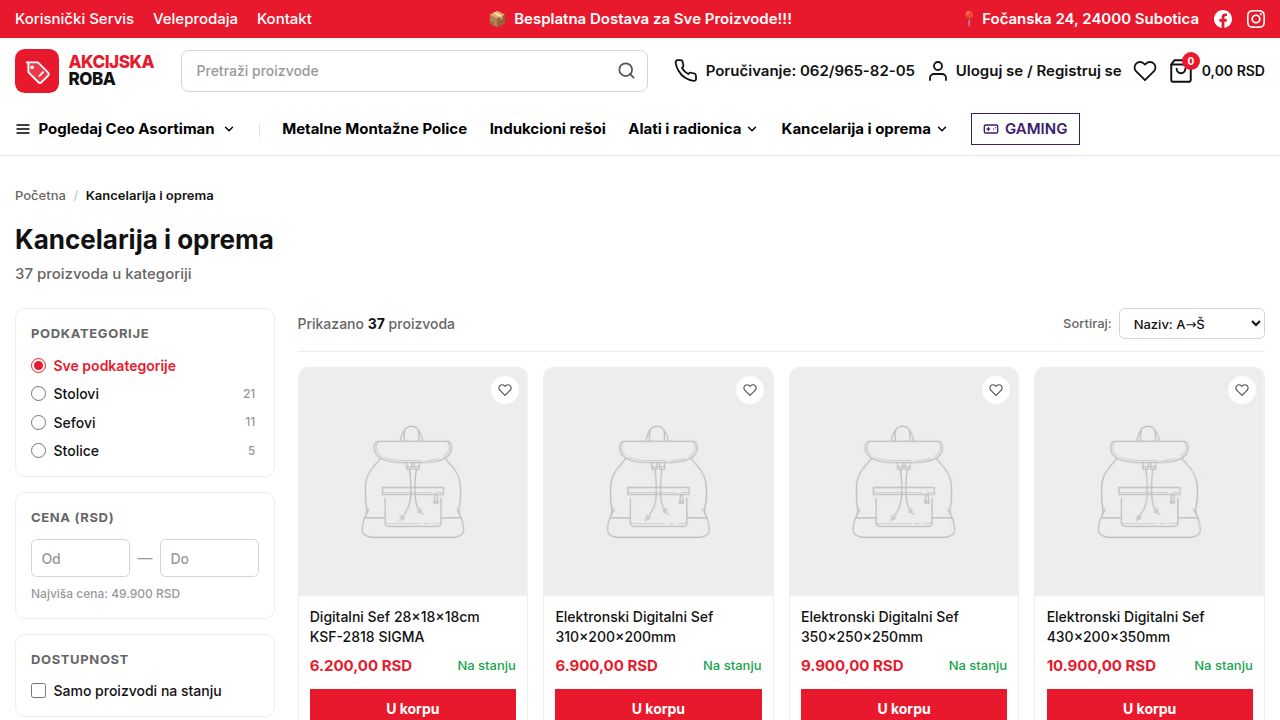Viewport: 1280px width, 720px height.
Task: Open the shopping cart icon
Action: 1181,71
